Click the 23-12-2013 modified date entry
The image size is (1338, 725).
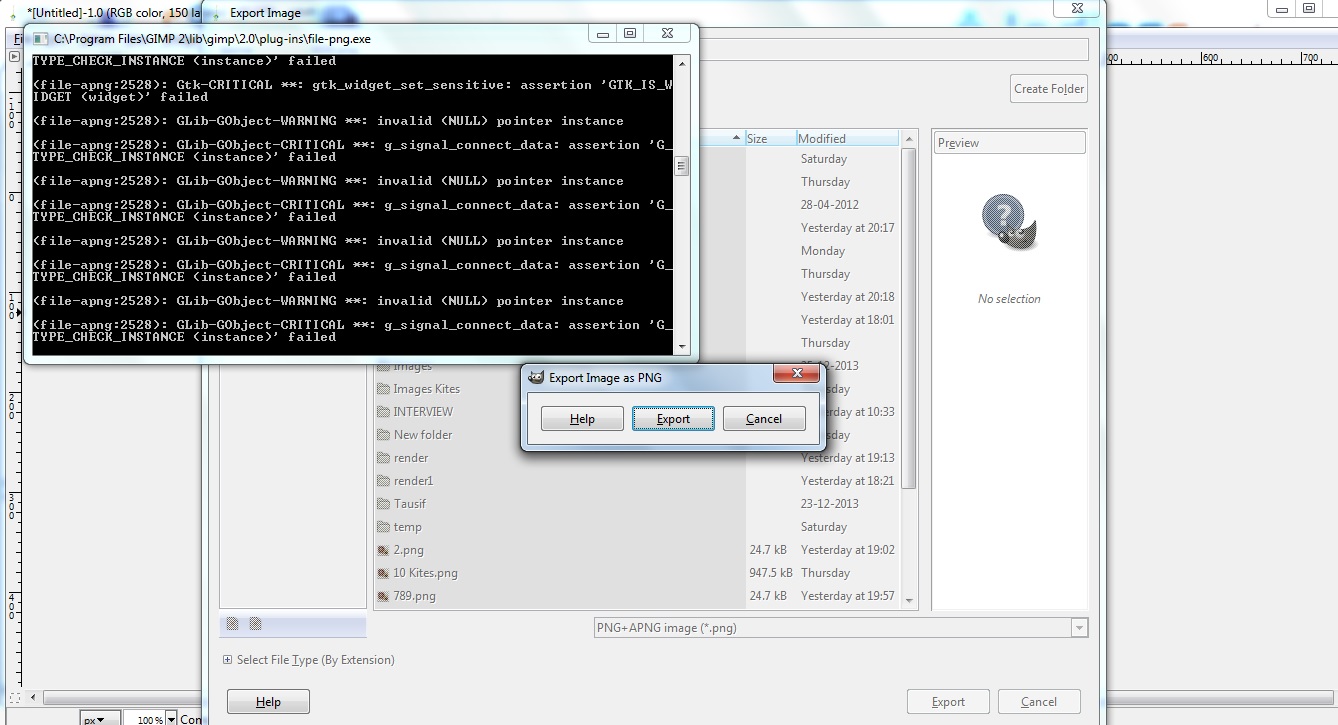(829, 504)
